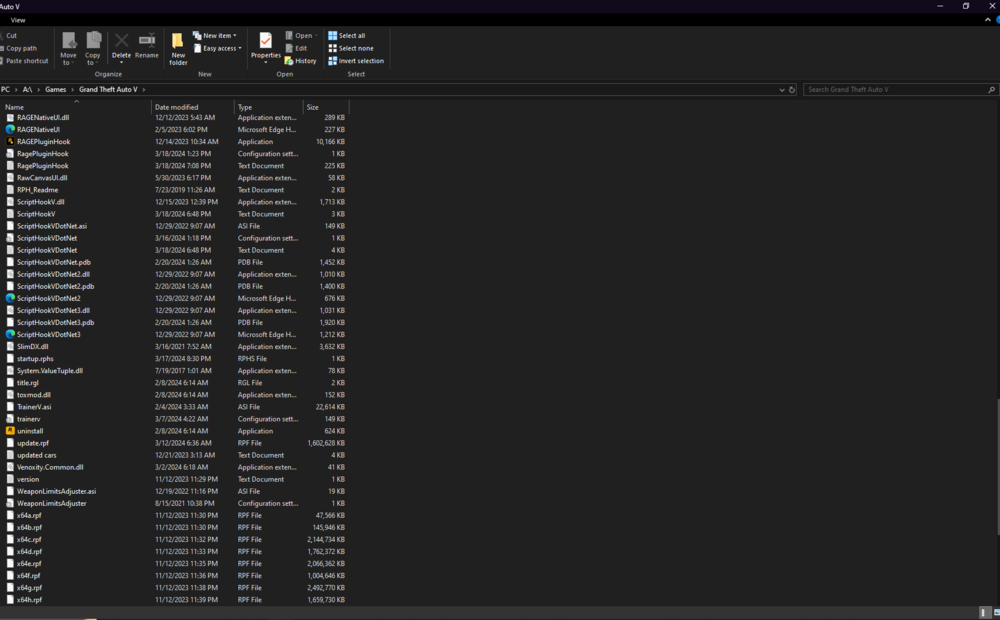1000x620 pixels.
Task: Select updated cars text document
Action: pos(36,455)
